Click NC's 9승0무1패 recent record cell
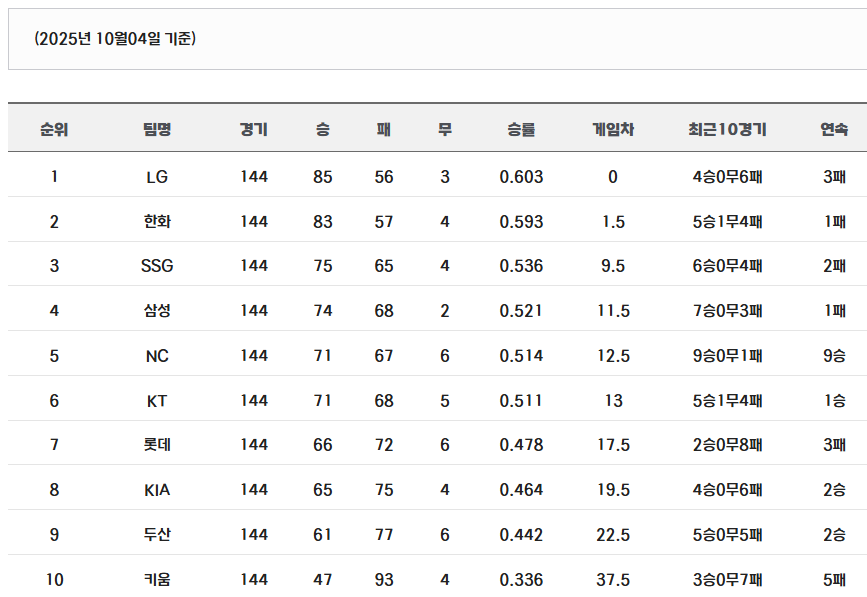The height and width of the screenshot is (597, 867). (727, 355)
